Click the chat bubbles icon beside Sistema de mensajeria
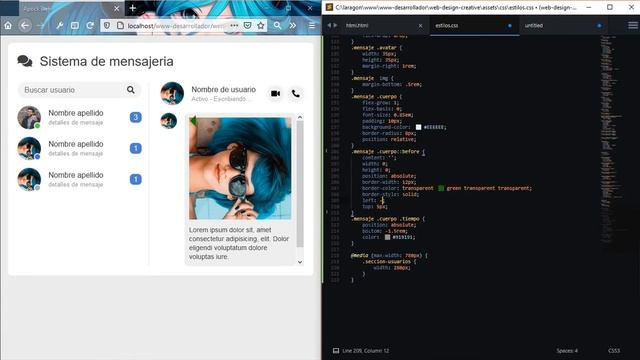The width and height of the screenshot is (640, 360). tap(25, 61)
